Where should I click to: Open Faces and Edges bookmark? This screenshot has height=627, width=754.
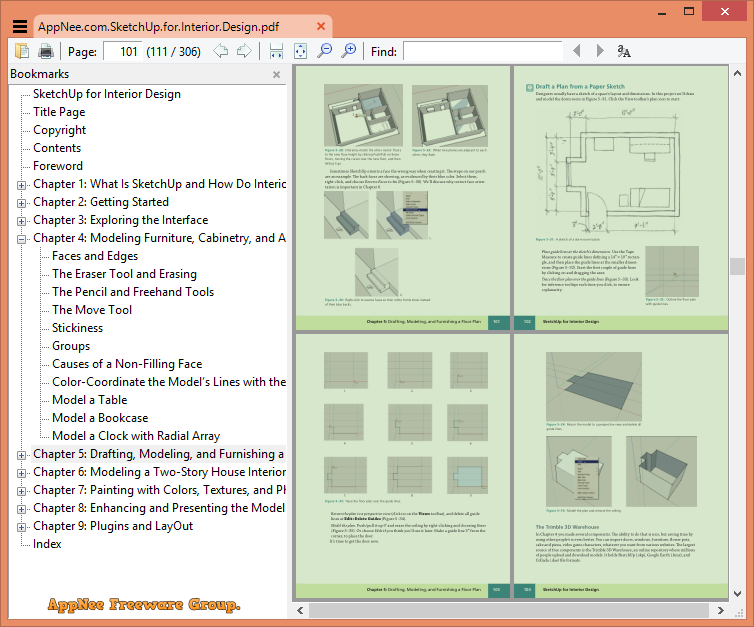pyautogui.click(x=95, y=256)
